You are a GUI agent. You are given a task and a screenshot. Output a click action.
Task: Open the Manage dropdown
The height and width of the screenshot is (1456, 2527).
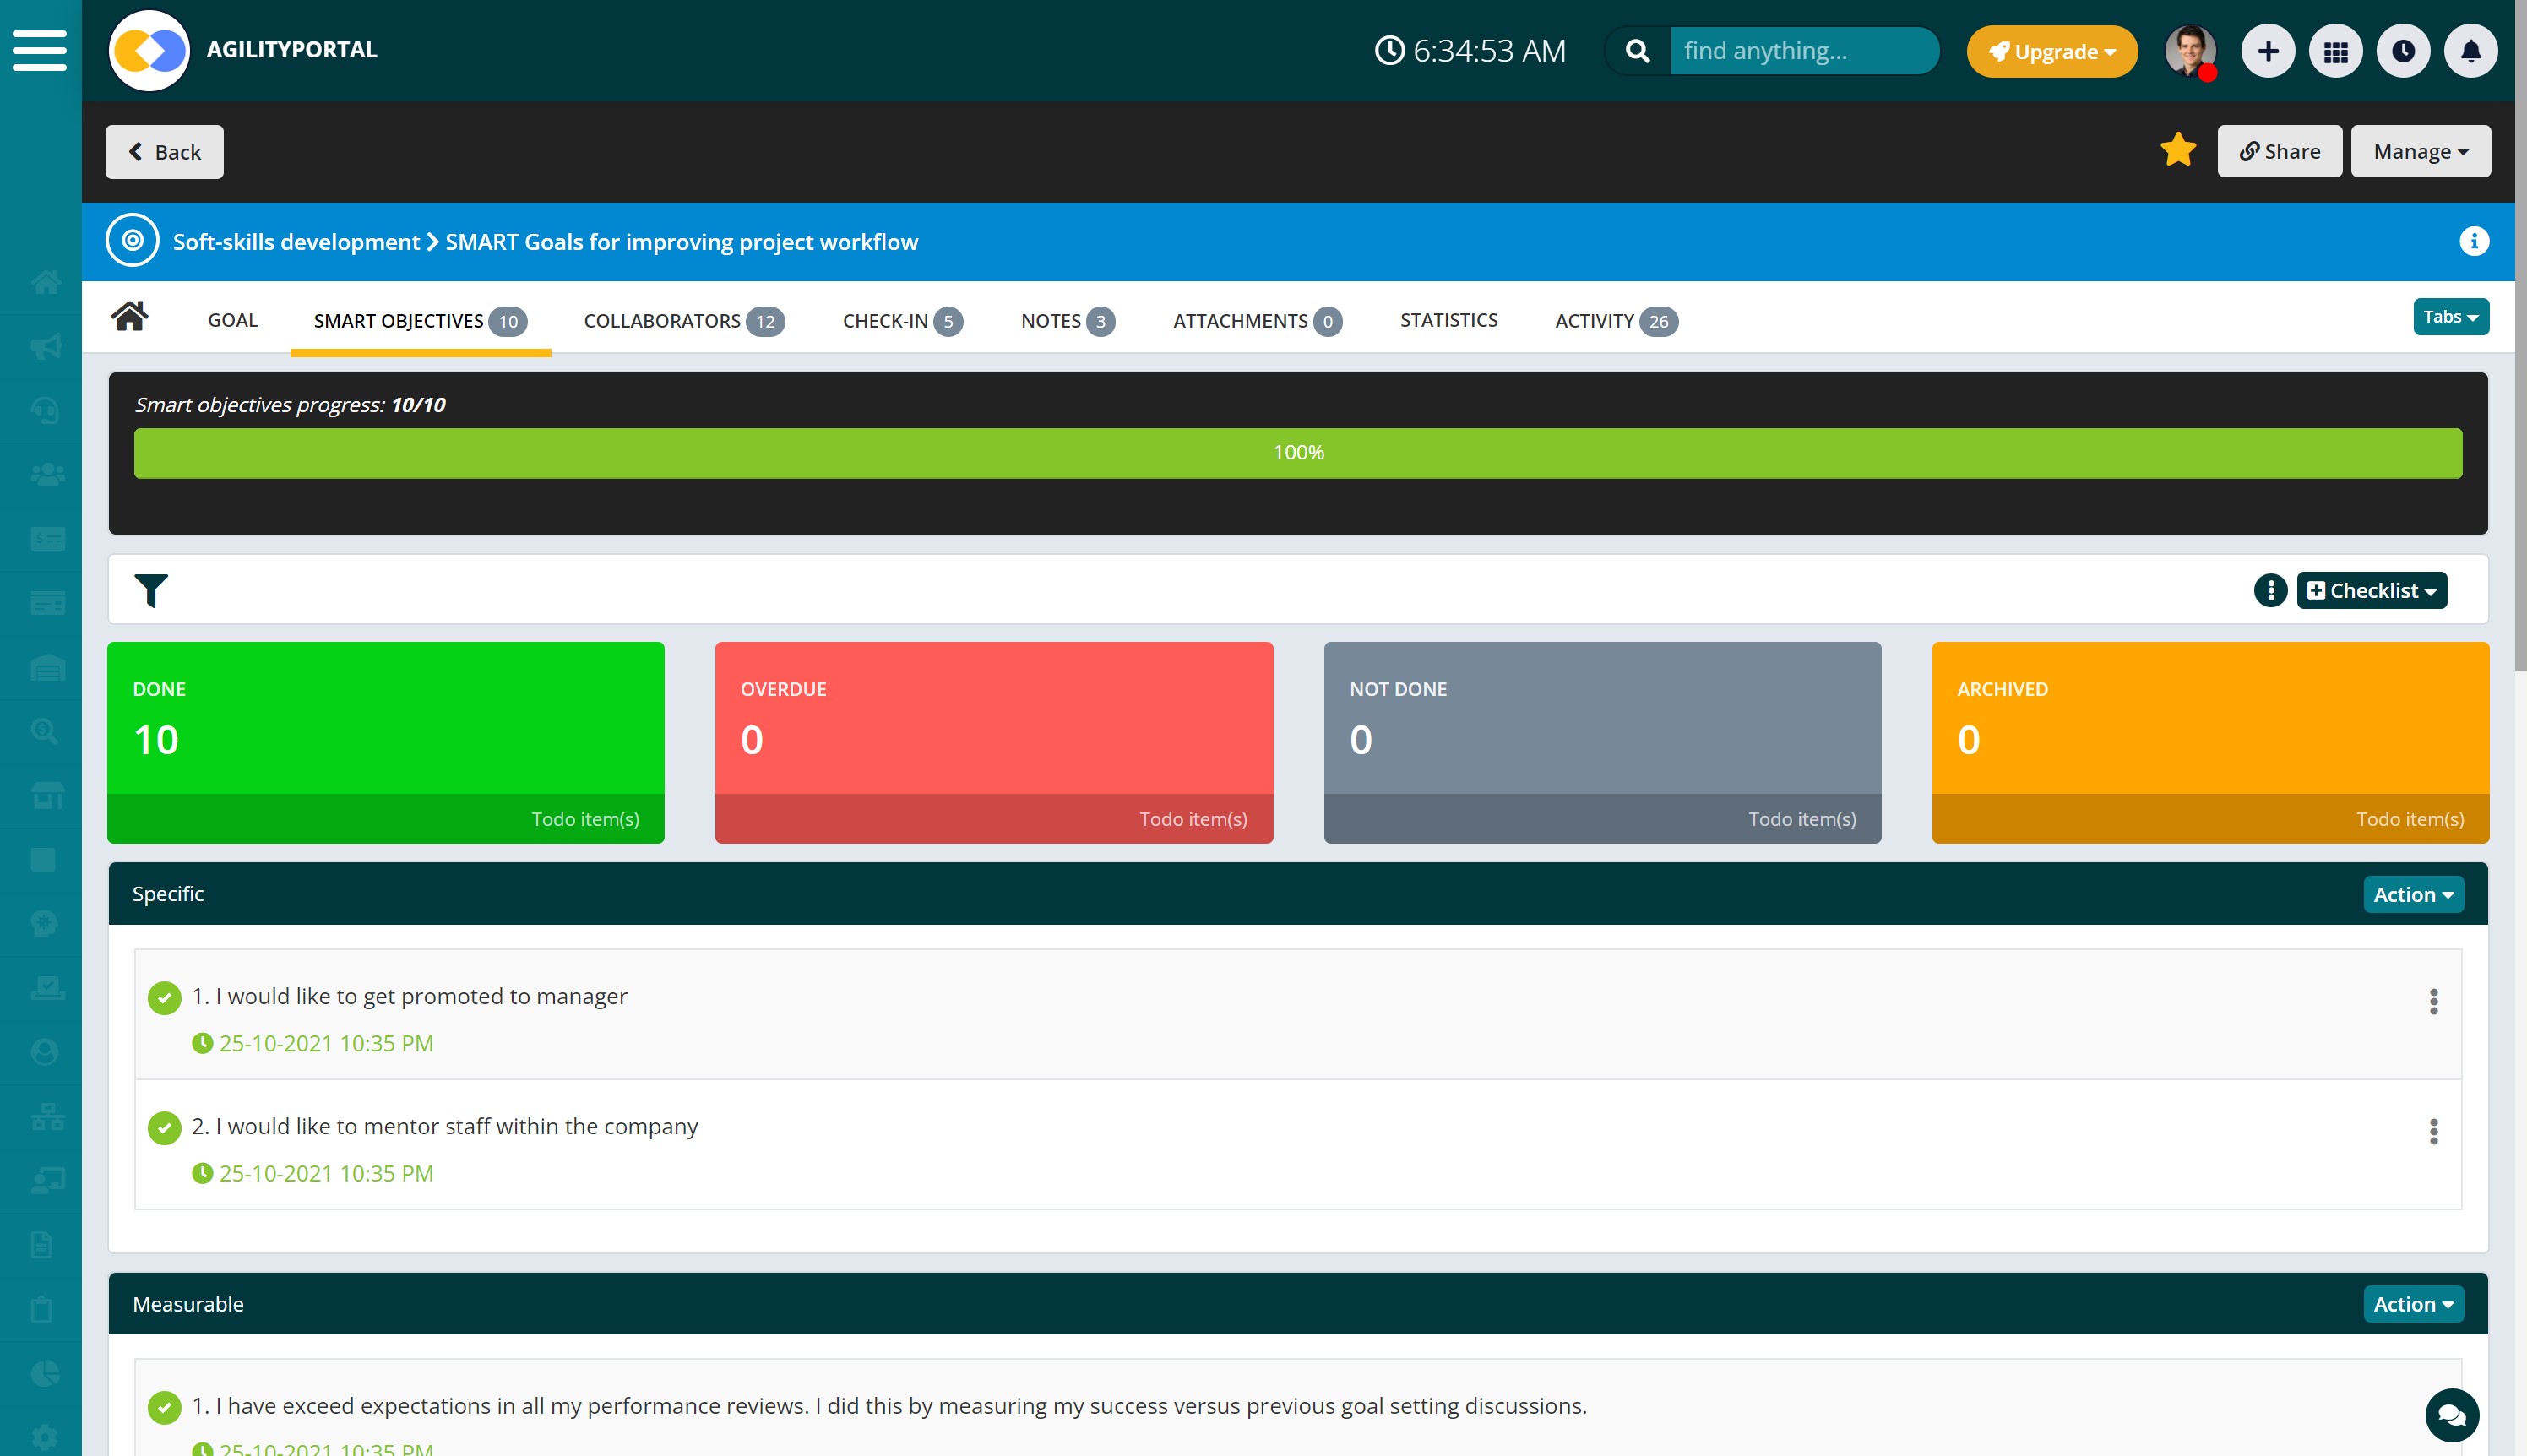(x=2420, y=151)
